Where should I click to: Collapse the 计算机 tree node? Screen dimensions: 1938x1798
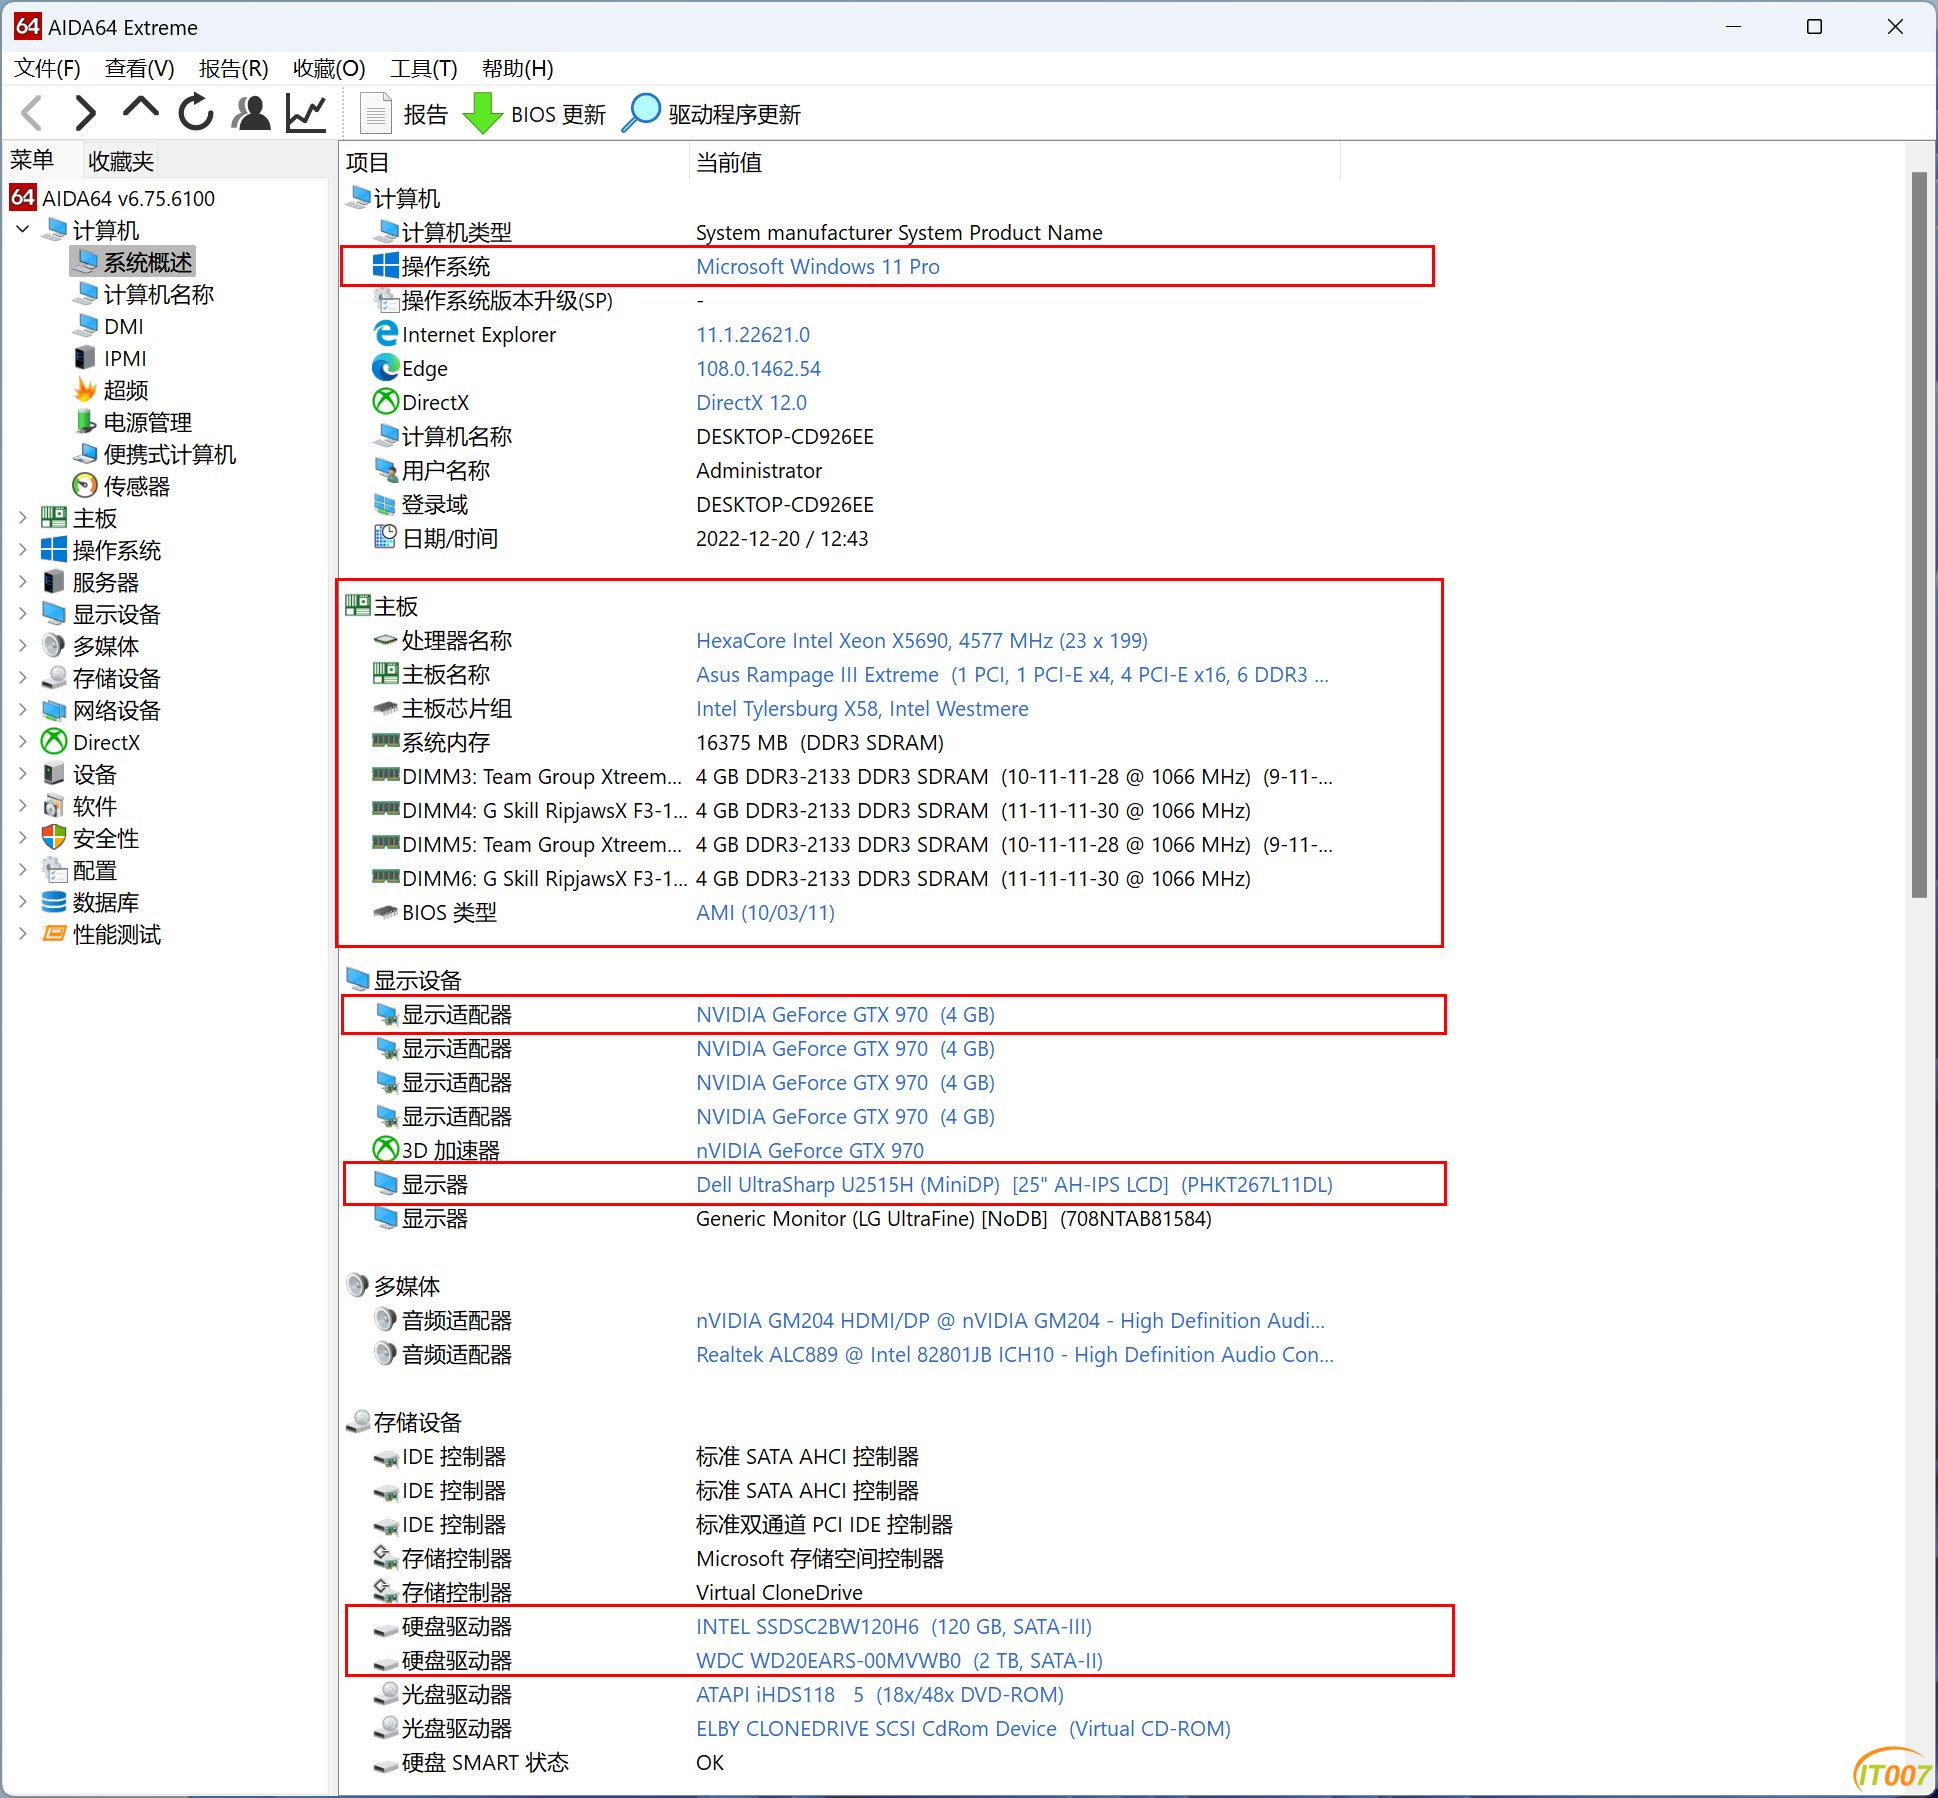coord(23,230)
